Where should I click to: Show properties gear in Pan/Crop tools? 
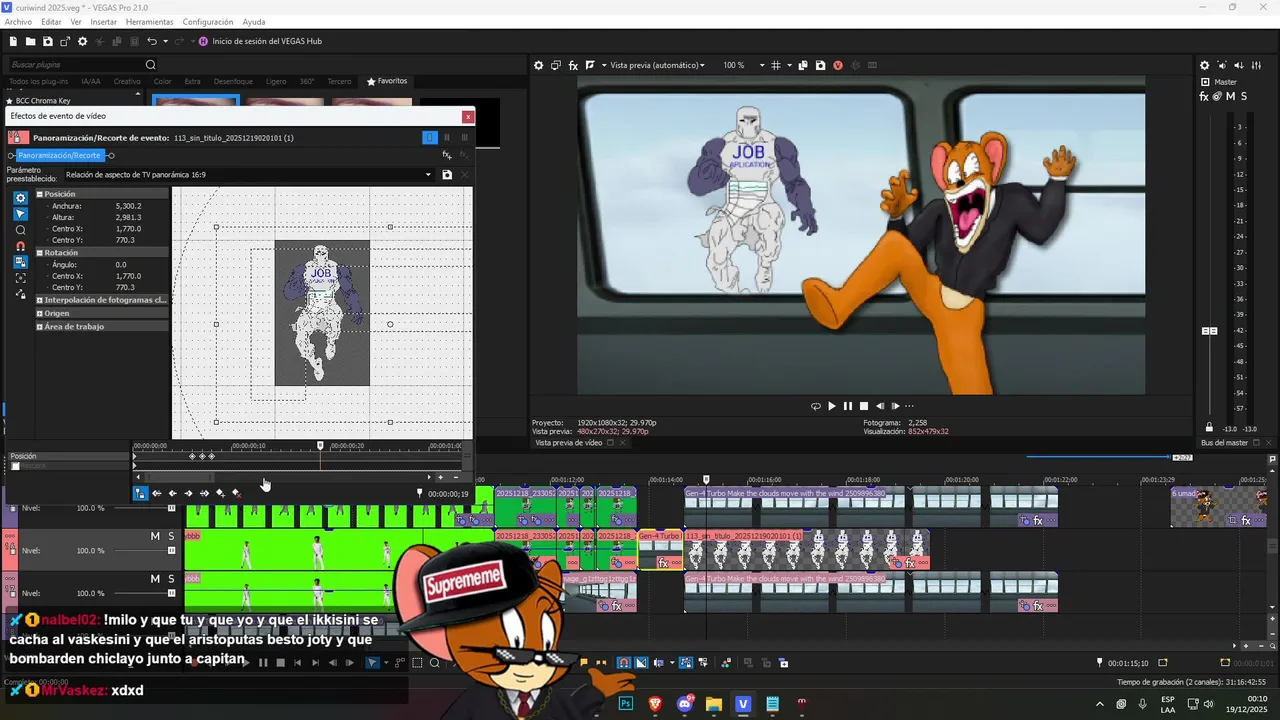20,198
